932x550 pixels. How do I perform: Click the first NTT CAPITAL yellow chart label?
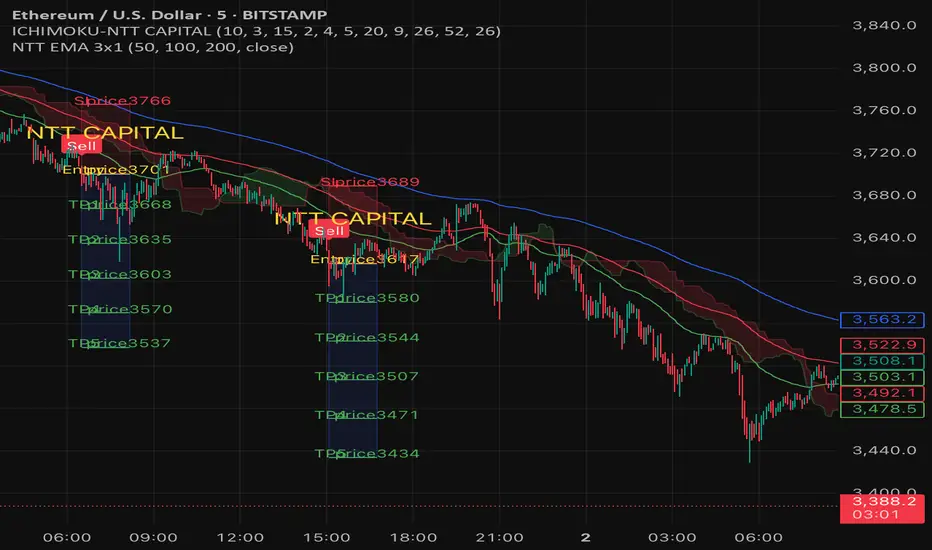(x=105, y=133)
